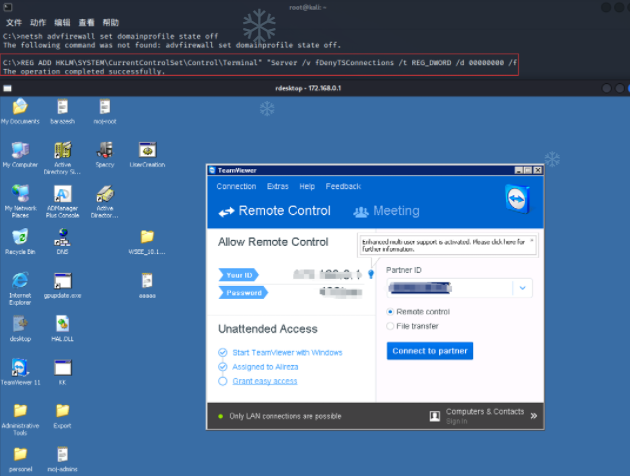This screenshot has height=476, width=630.
Task: Open TeamViewer Connection menu
Action: [x=236, y=186]
